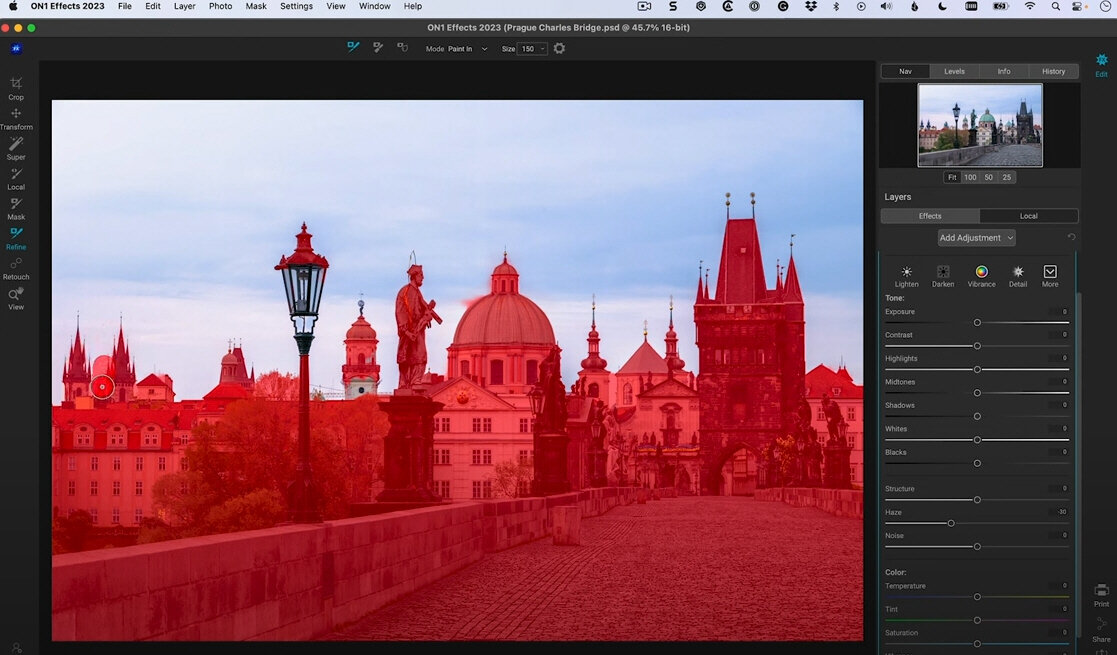Click the Share icon

point(1101,629)
